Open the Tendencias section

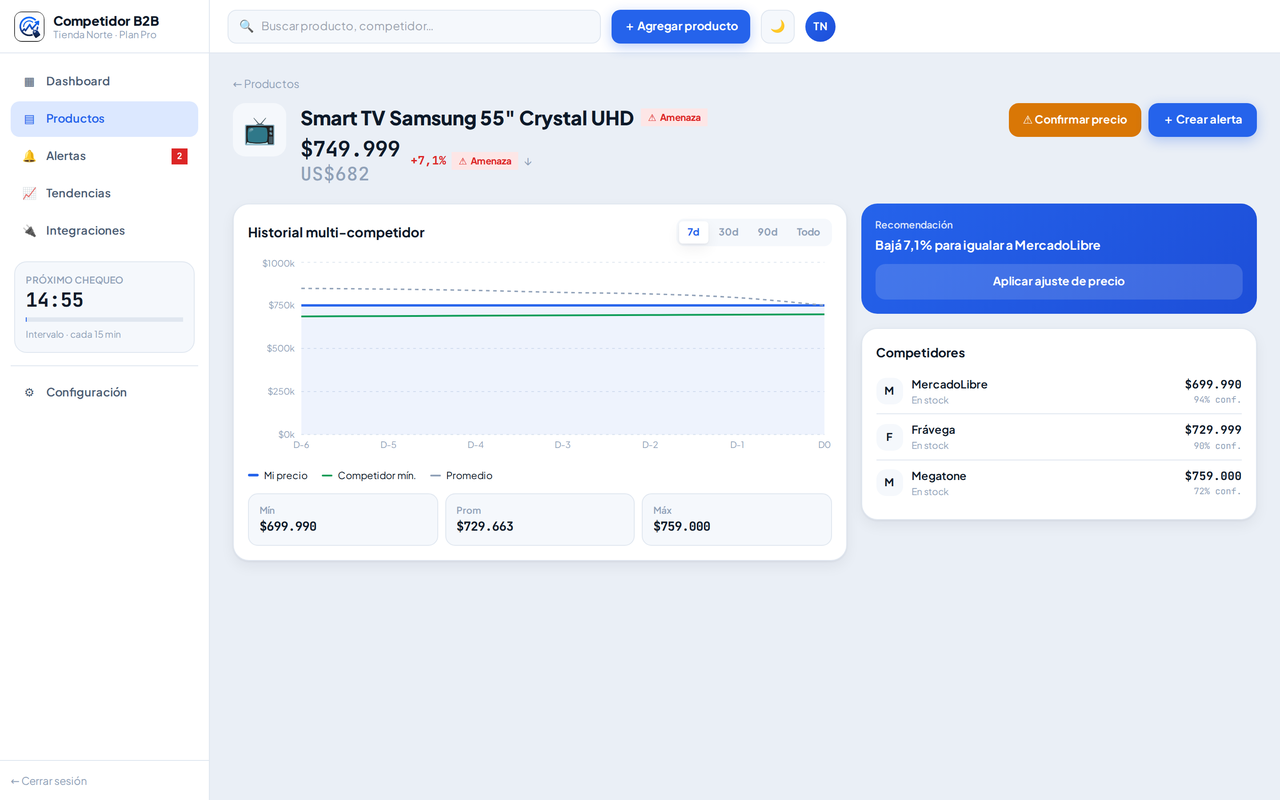click(x=104, y=193)
